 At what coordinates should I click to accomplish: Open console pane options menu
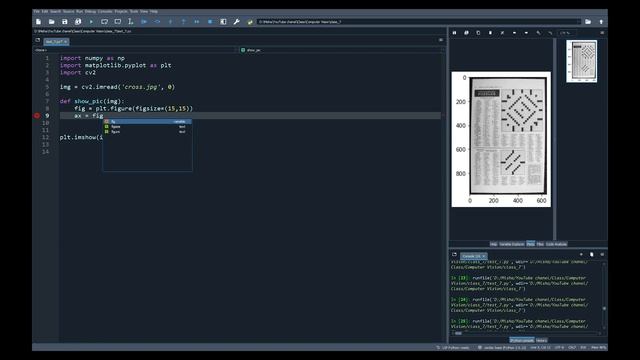tap(602, 254)
